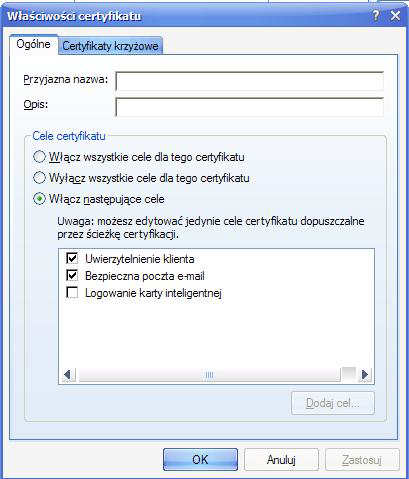The width and height of the screenshot is (409, 479).
Task: Confirm the dialog with OK
Action: pos(200,460)
